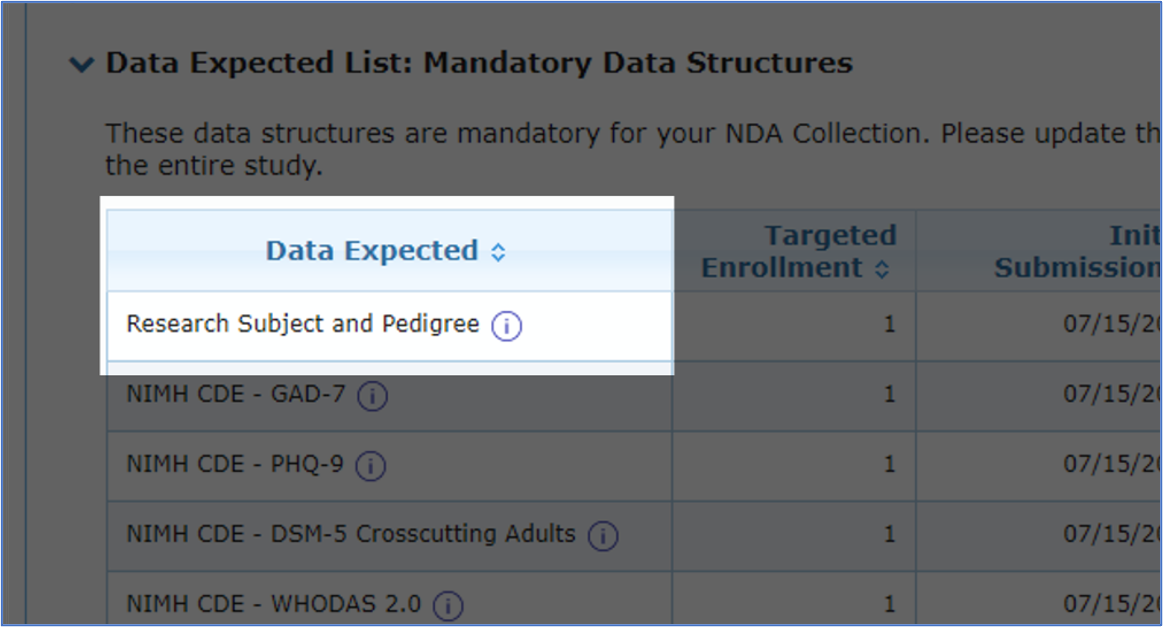Click the Data Expected column header label
The height and width of the screenshot is (632, 1167).
371,251
